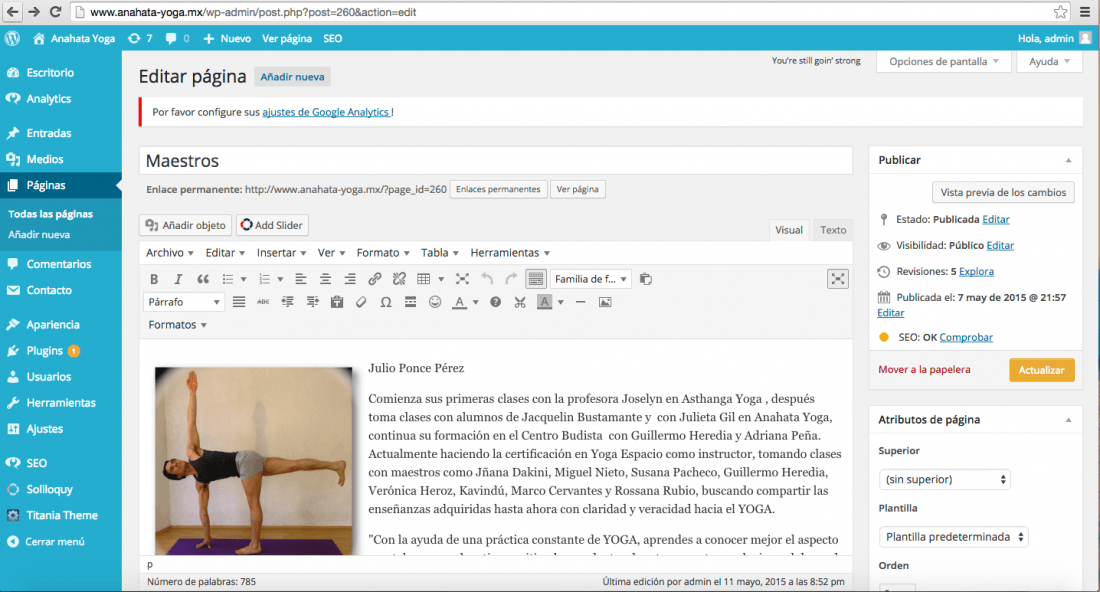The image size is (1100, 592).
Task: Open the Formato menu in the editor
Action: 383,253
